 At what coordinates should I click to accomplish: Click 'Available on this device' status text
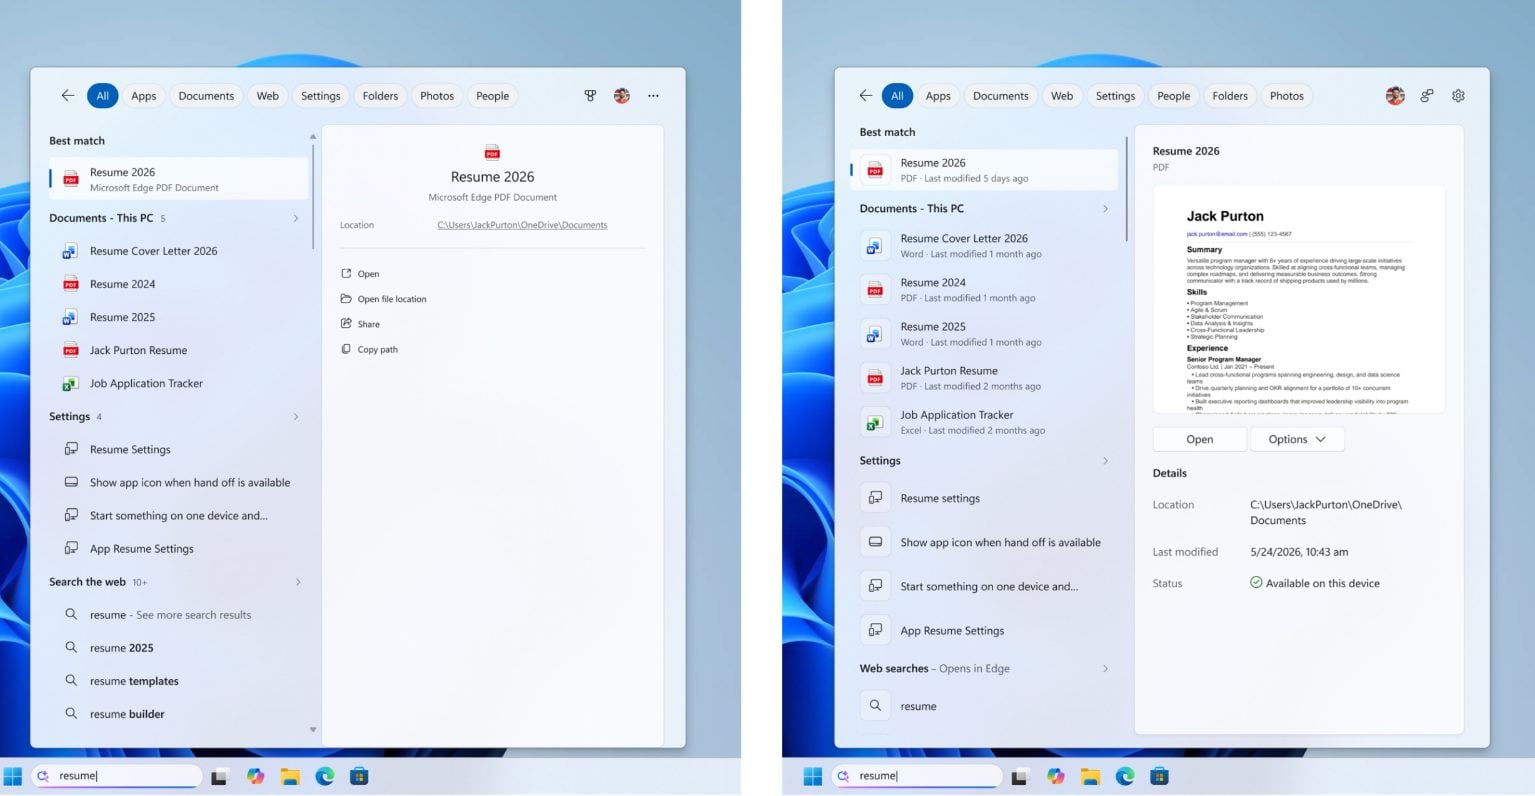pyautogui.click(x=1322, y=583)
